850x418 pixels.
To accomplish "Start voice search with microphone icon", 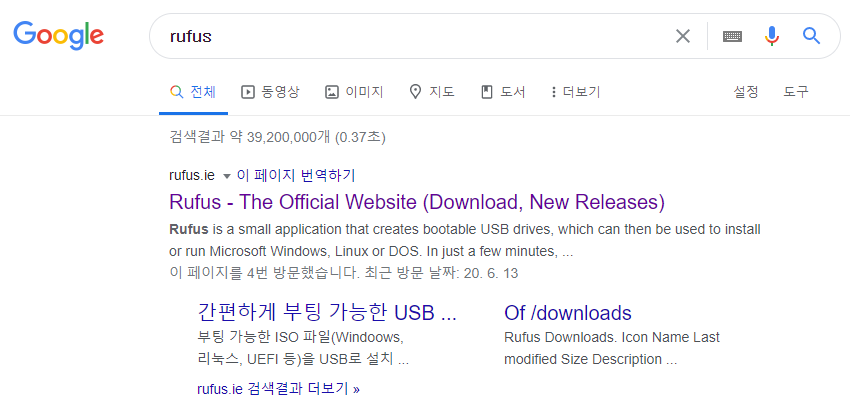I will coord(772,36).
